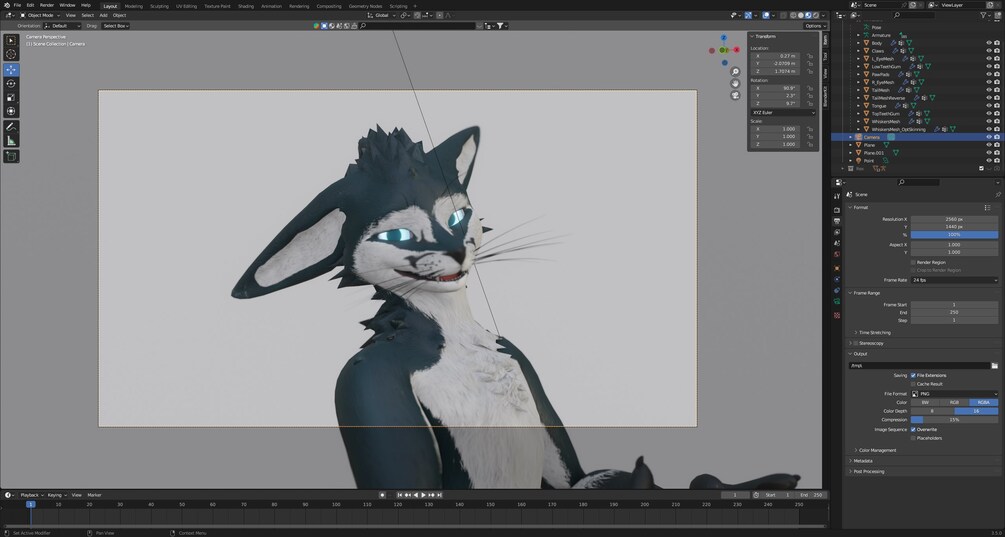This screenshot has height=537, width=1005.
Task: Open the Object Mode dropdown
Action: coord(40,15)
